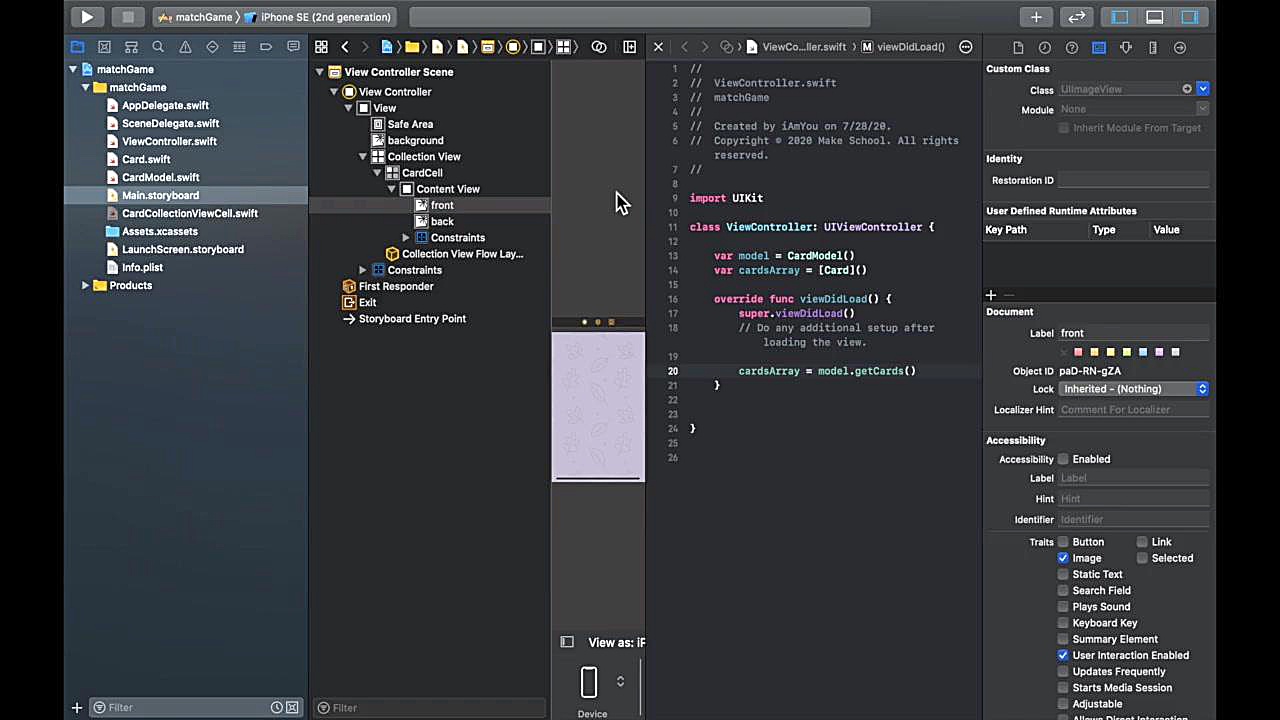Expand the Constraints item under Content View
Screen dimensions: 1280x720
[x=405, y=237]
